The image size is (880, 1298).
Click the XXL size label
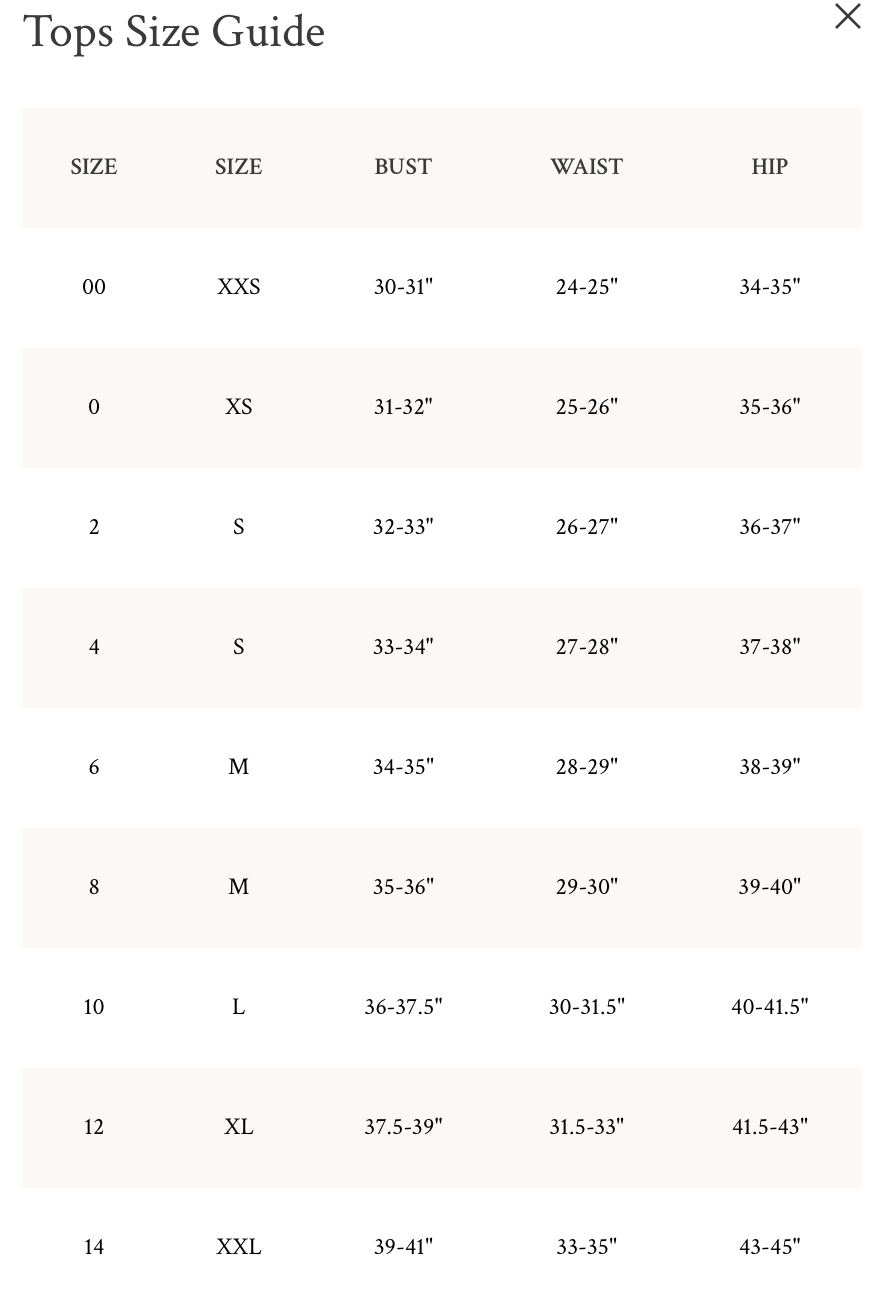239,1247
